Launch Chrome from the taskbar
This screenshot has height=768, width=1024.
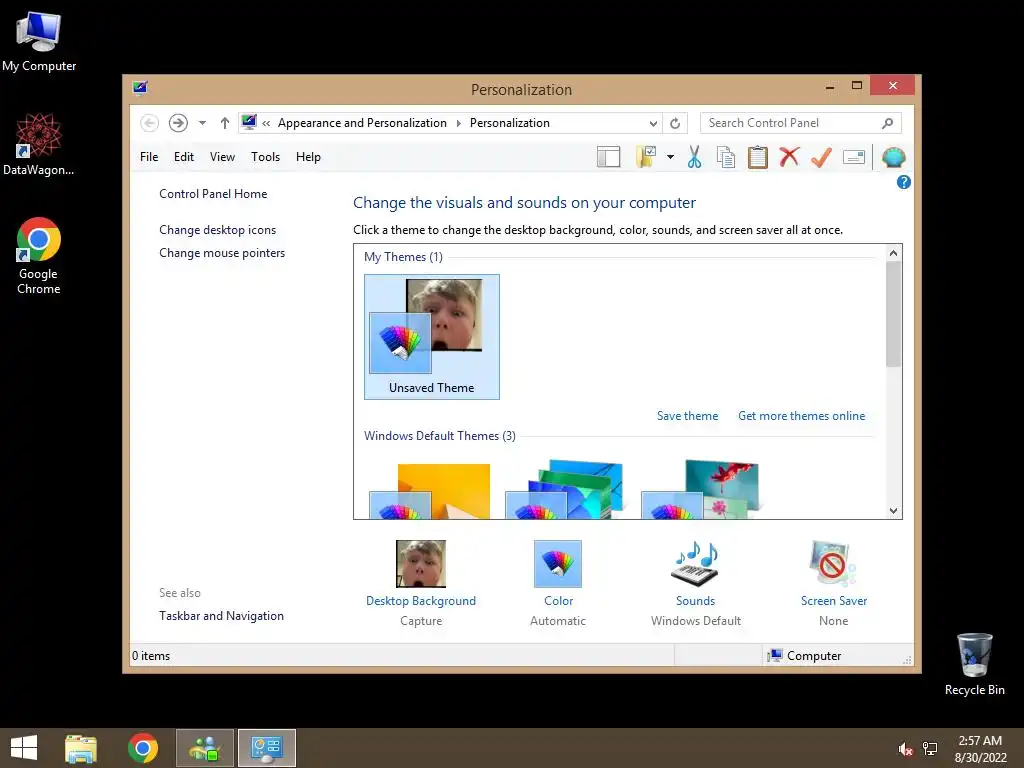[143, 748]
